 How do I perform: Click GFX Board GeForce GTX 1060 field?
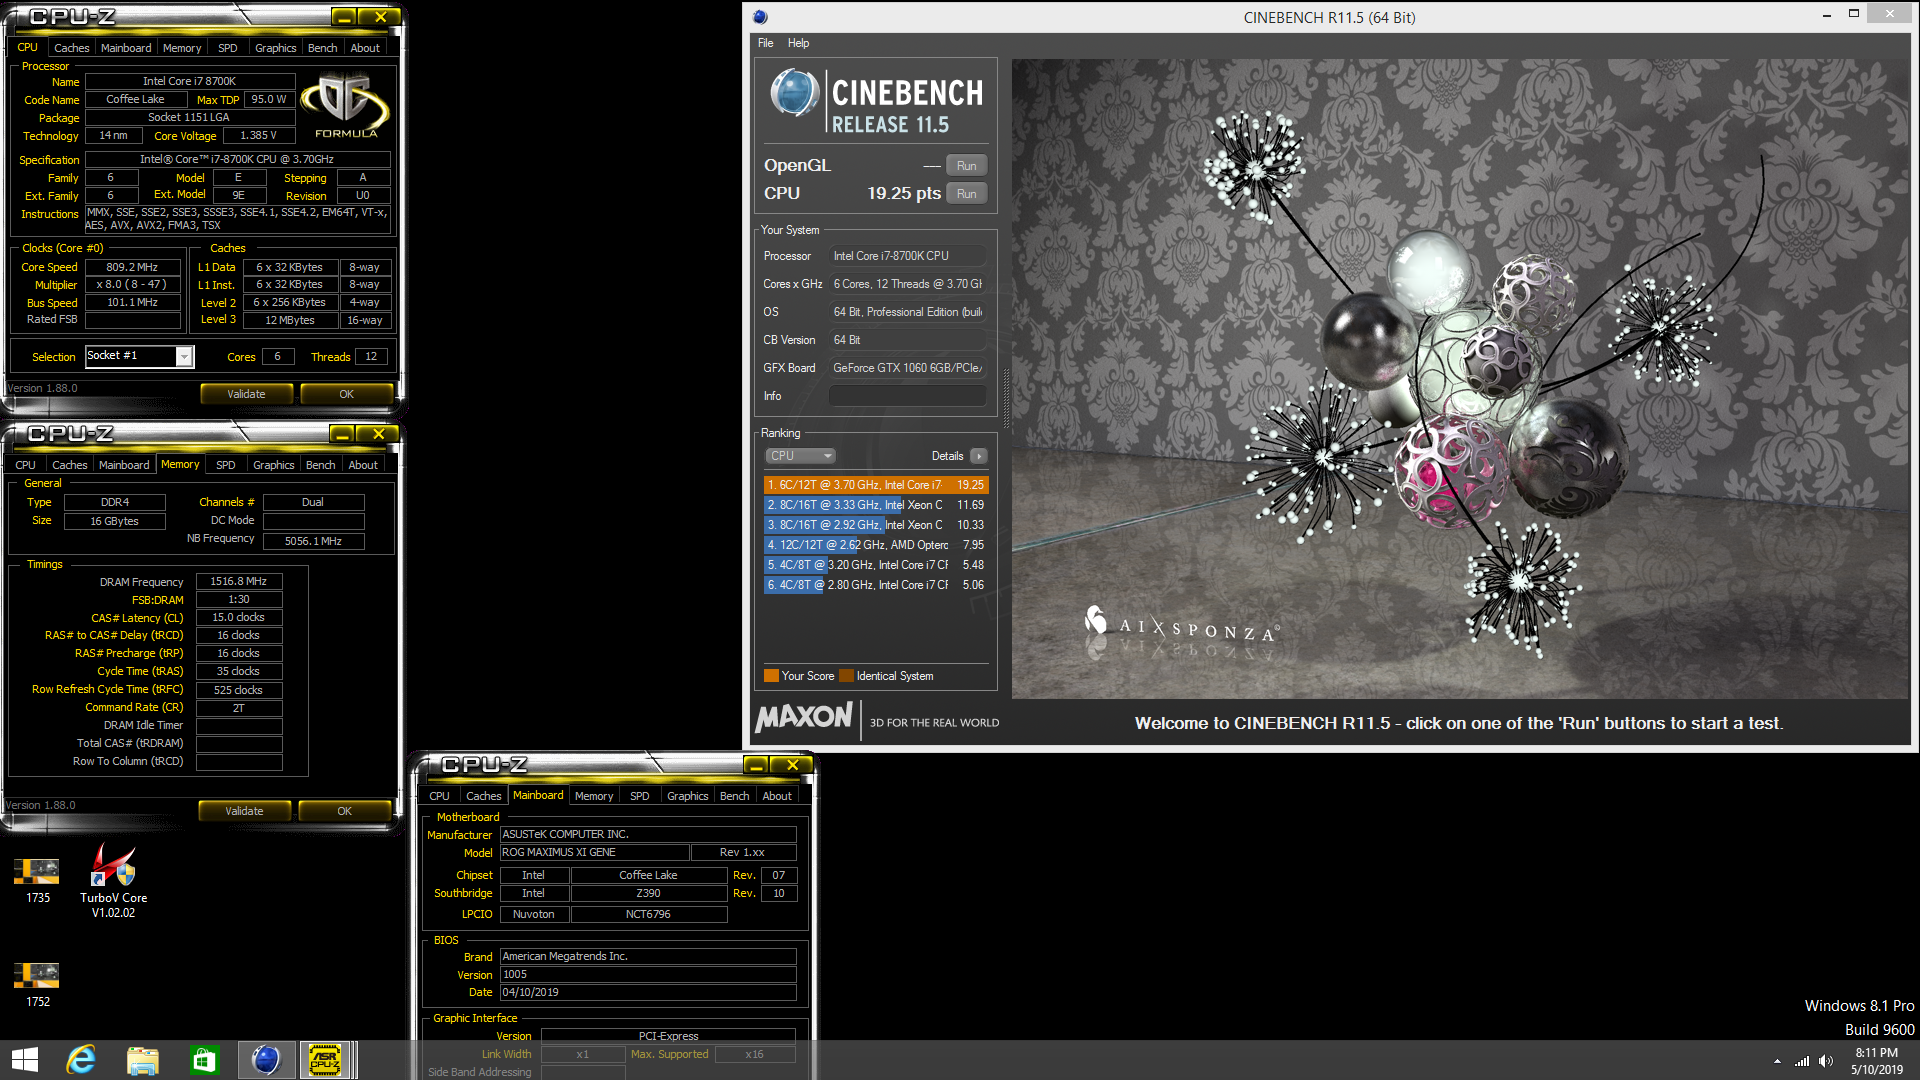pyautogui.click(x=907, y=368)
